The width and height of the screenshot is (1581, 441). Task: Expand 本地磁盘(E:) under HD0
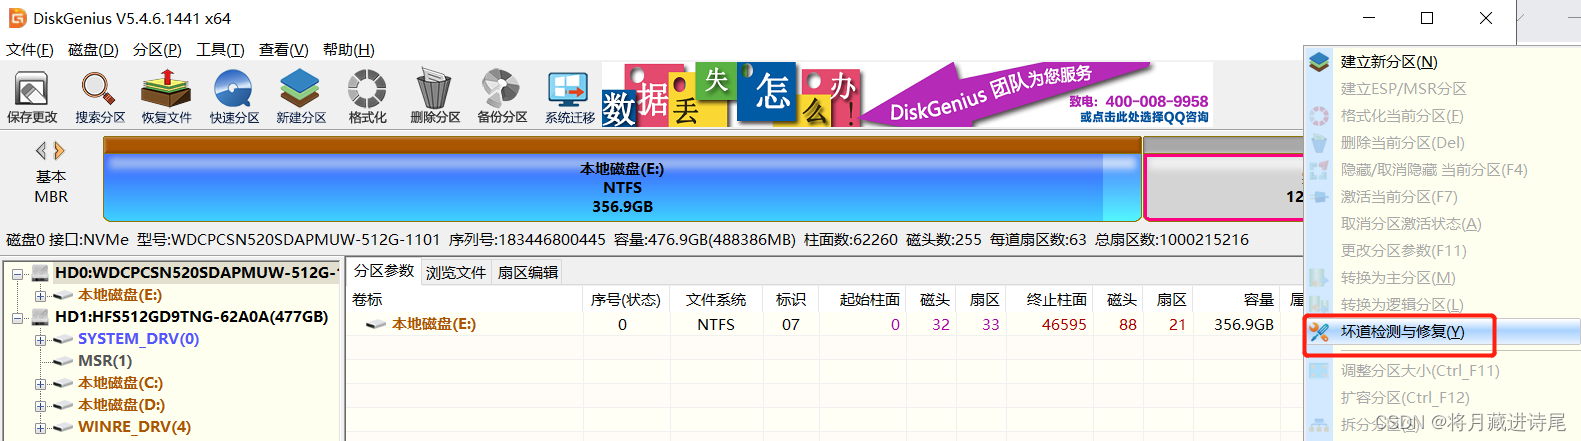(x=40, y=296)
